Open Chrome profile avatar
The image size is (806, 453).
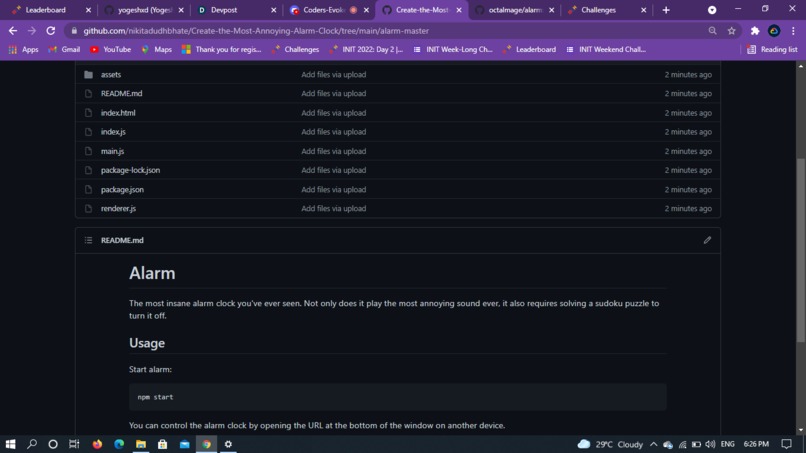774,31
